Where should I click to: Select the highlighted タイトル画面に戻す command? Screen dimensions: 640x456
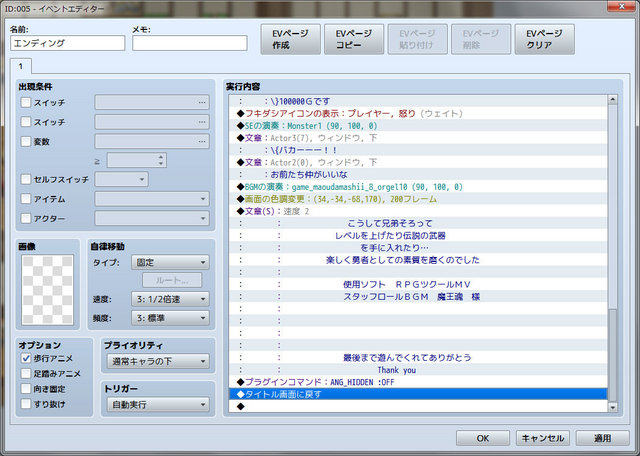[x=418, y=394]
